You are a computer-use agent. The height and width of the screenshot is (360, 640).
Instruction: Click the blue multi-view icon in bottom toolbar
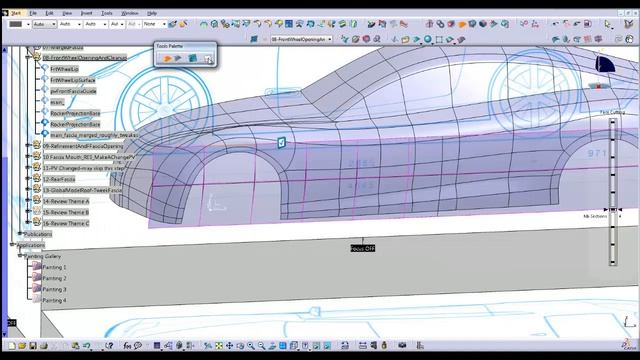(x=282, y=346)
